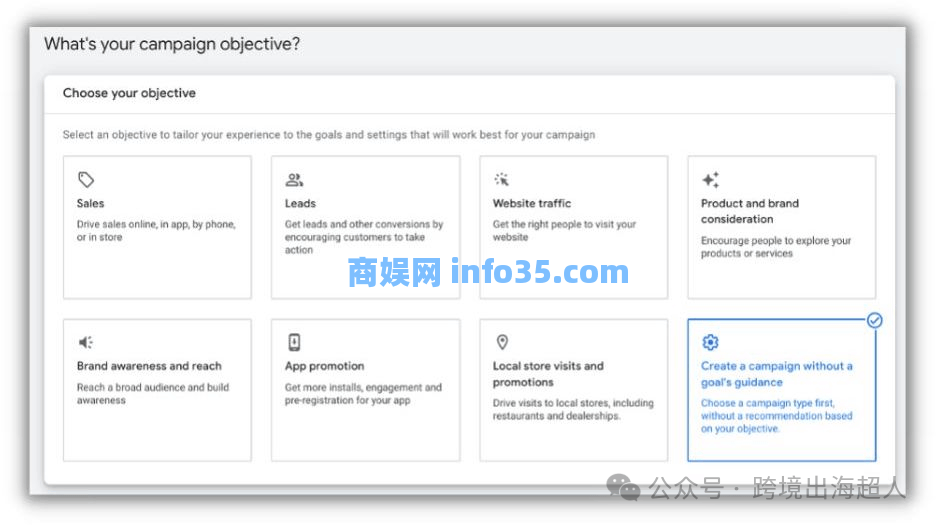936x525 pixels.
Task: Click the Sales price tag icon
Action: coord(86,179)
